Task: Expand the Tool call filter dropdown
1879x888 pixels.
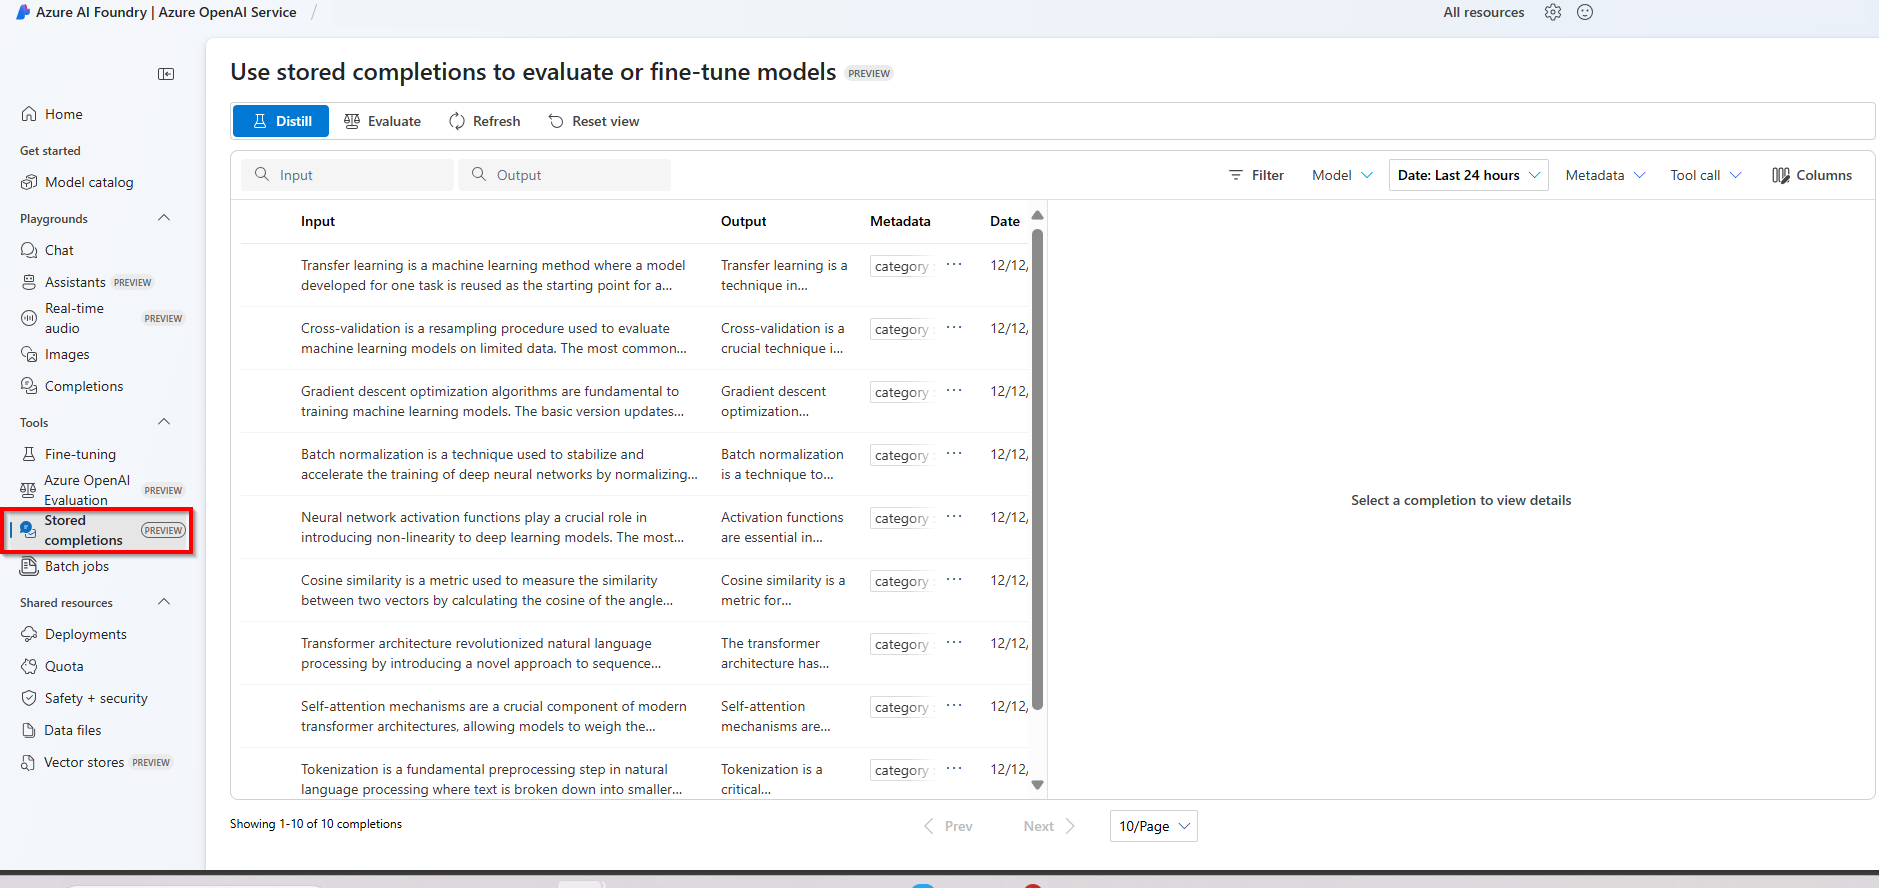Action: 1705,175
